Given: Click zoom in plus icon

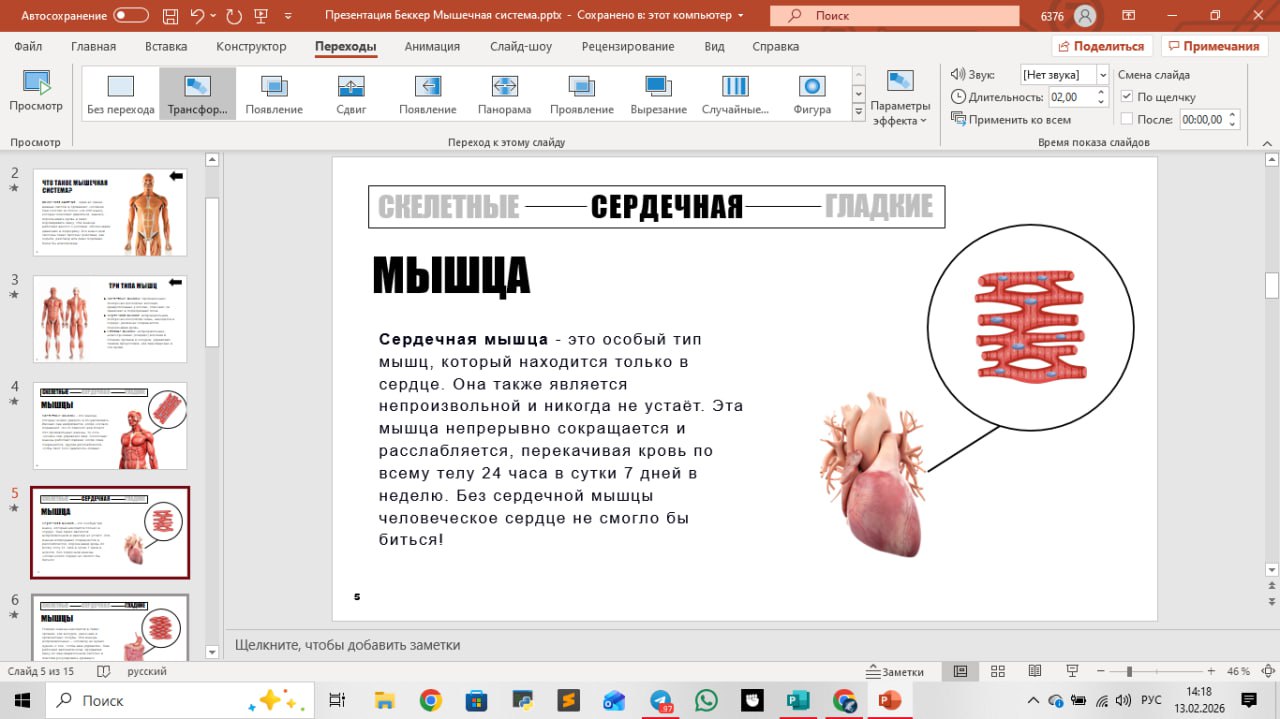Looking at the screenshot, I should click(x=1211, y=671).
